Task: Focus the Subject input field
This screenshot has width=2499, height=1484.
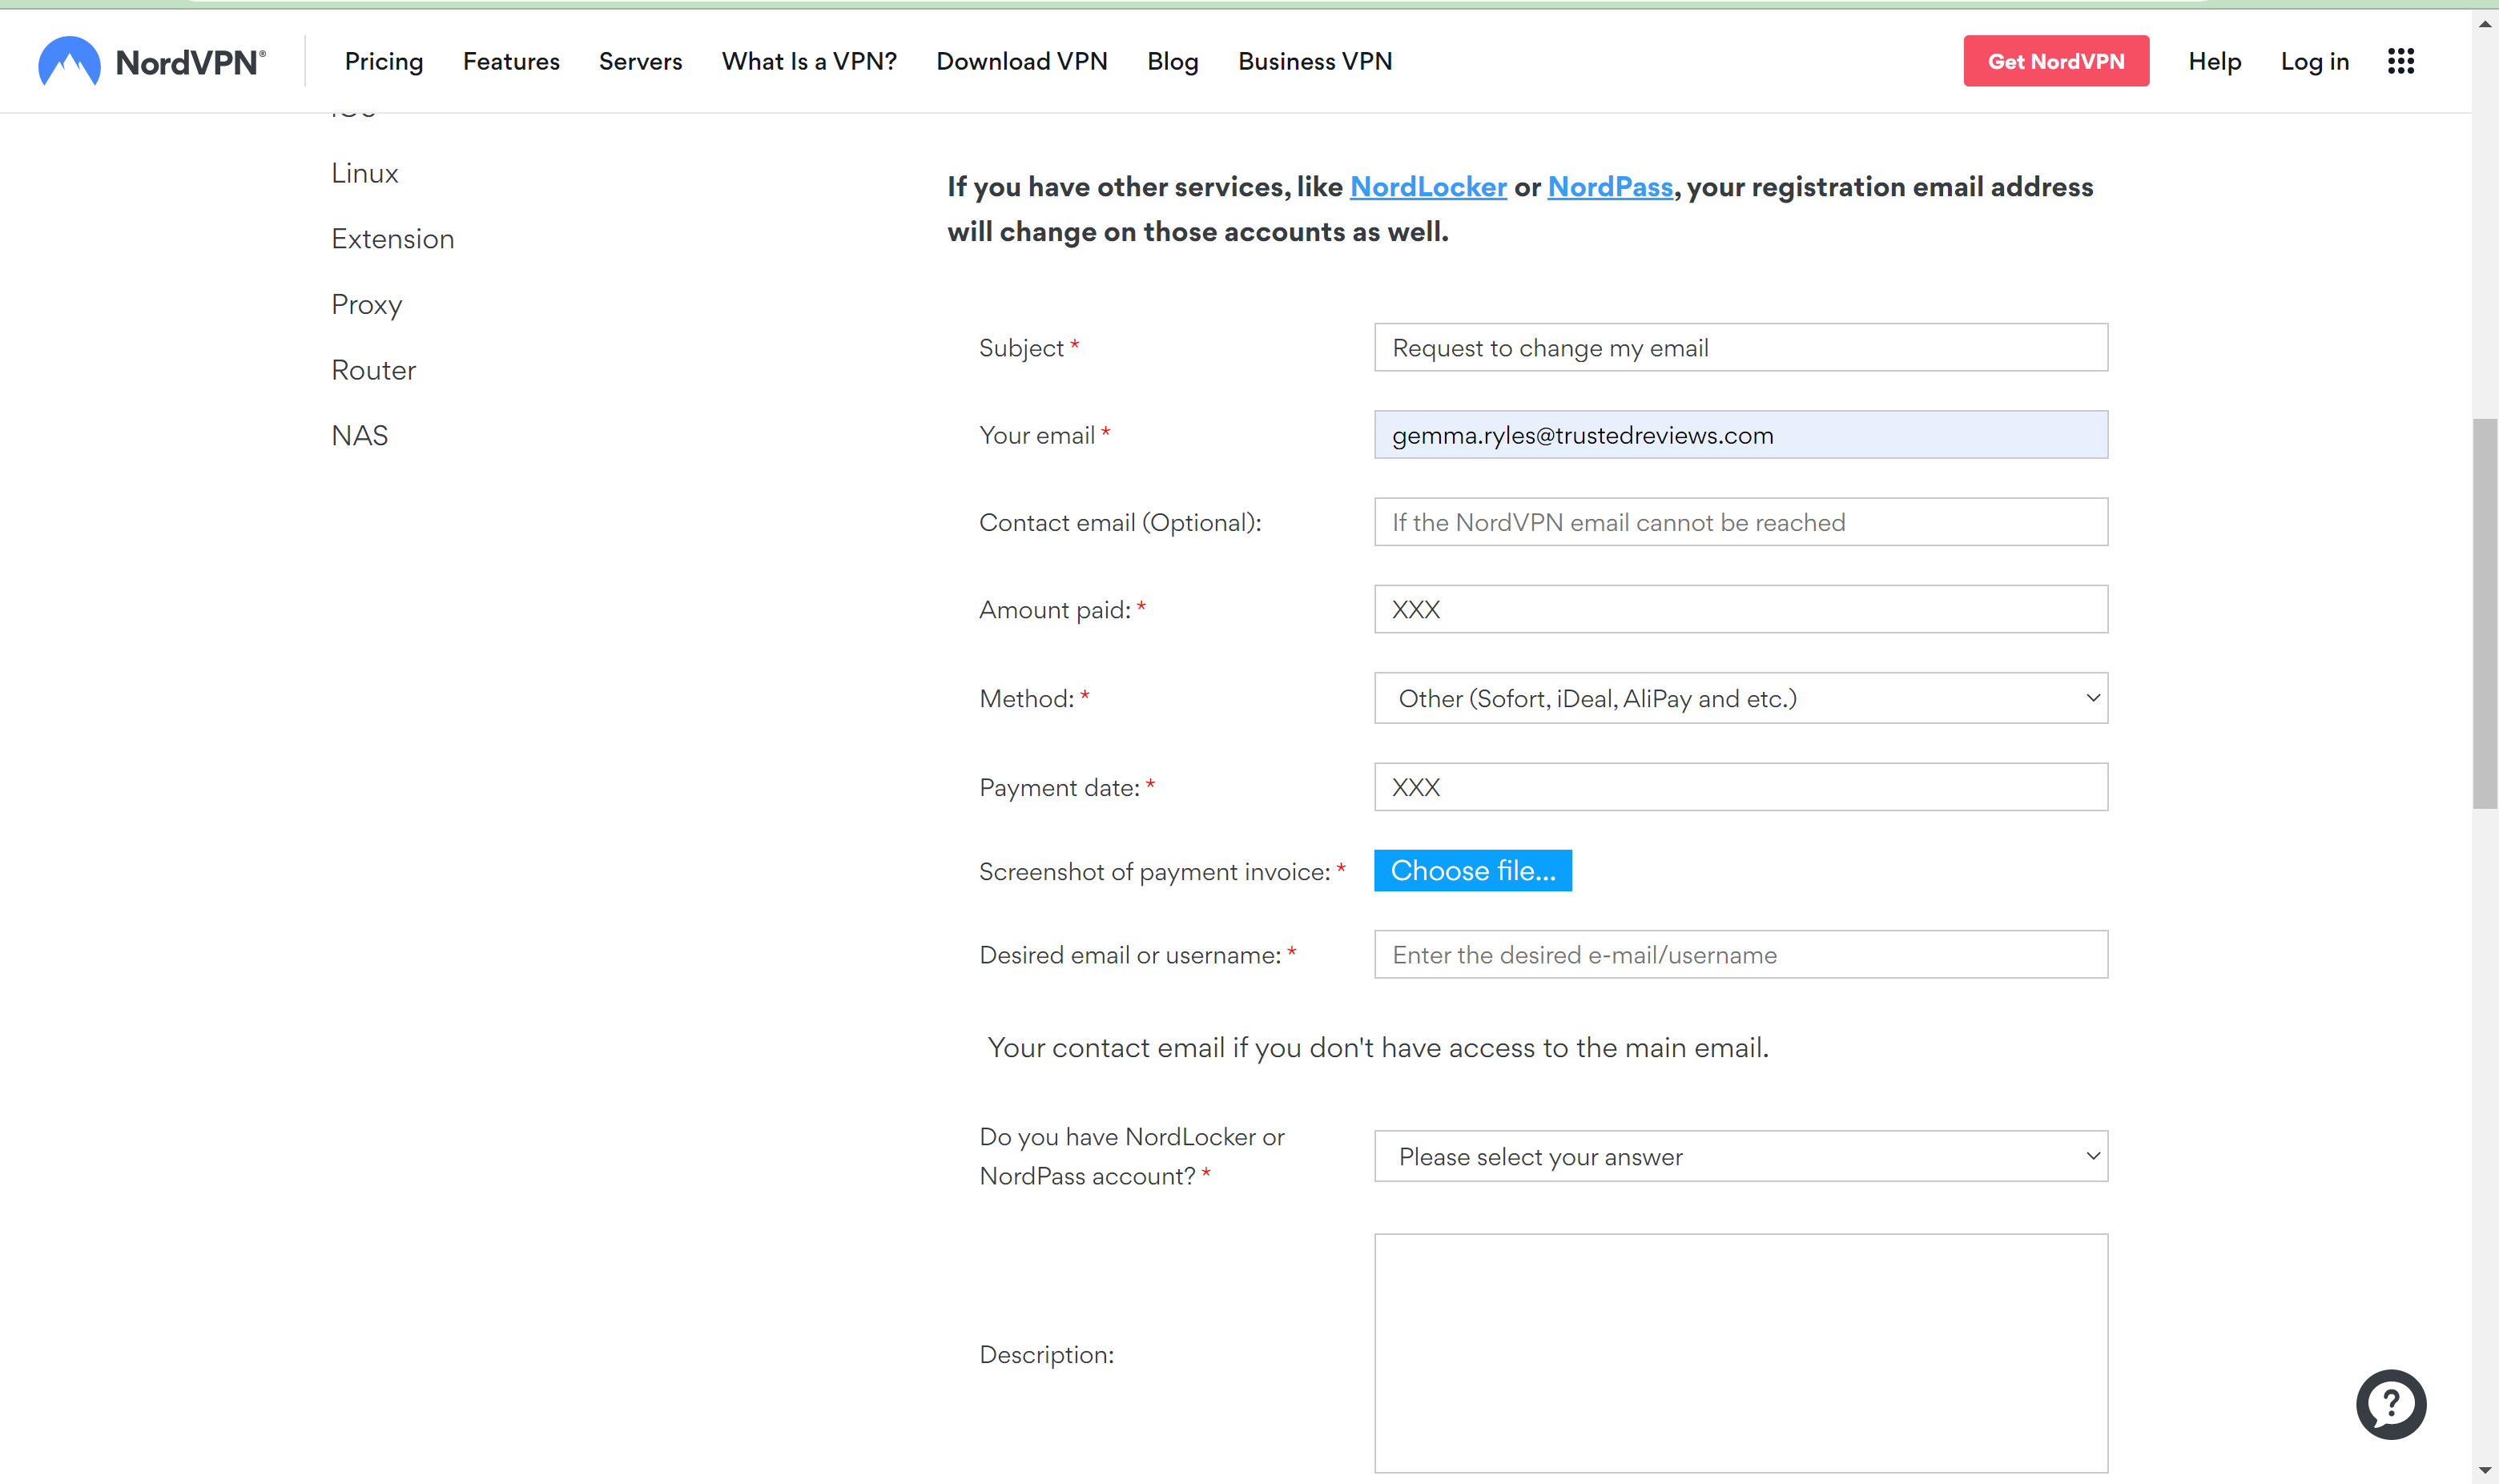Action: tap(1741, 347)
